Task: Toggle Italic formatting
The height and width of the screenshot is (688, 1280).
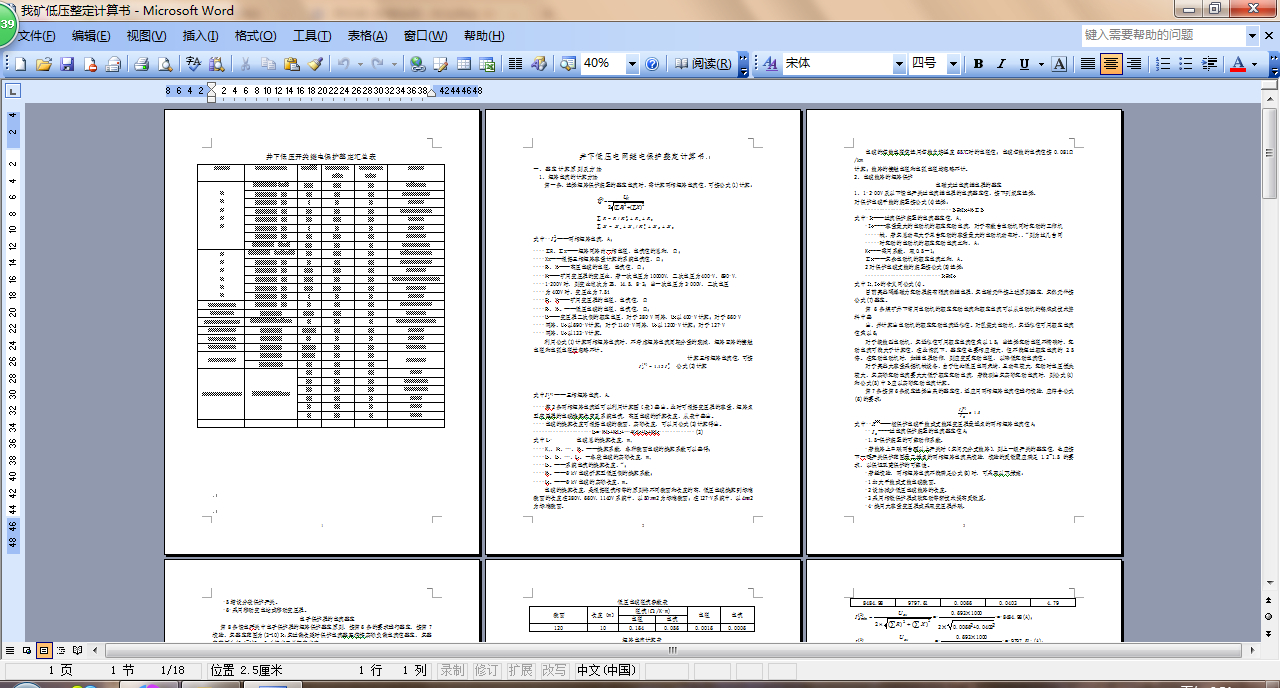Action: (x=1001, y=64)
